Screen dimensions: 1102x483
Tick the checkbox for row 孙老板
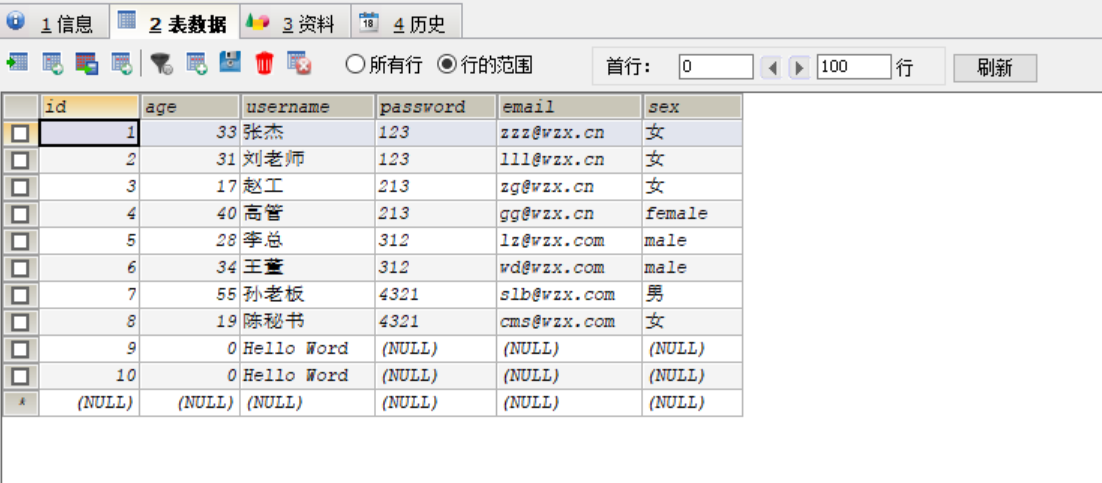click(x=20, y=295)
